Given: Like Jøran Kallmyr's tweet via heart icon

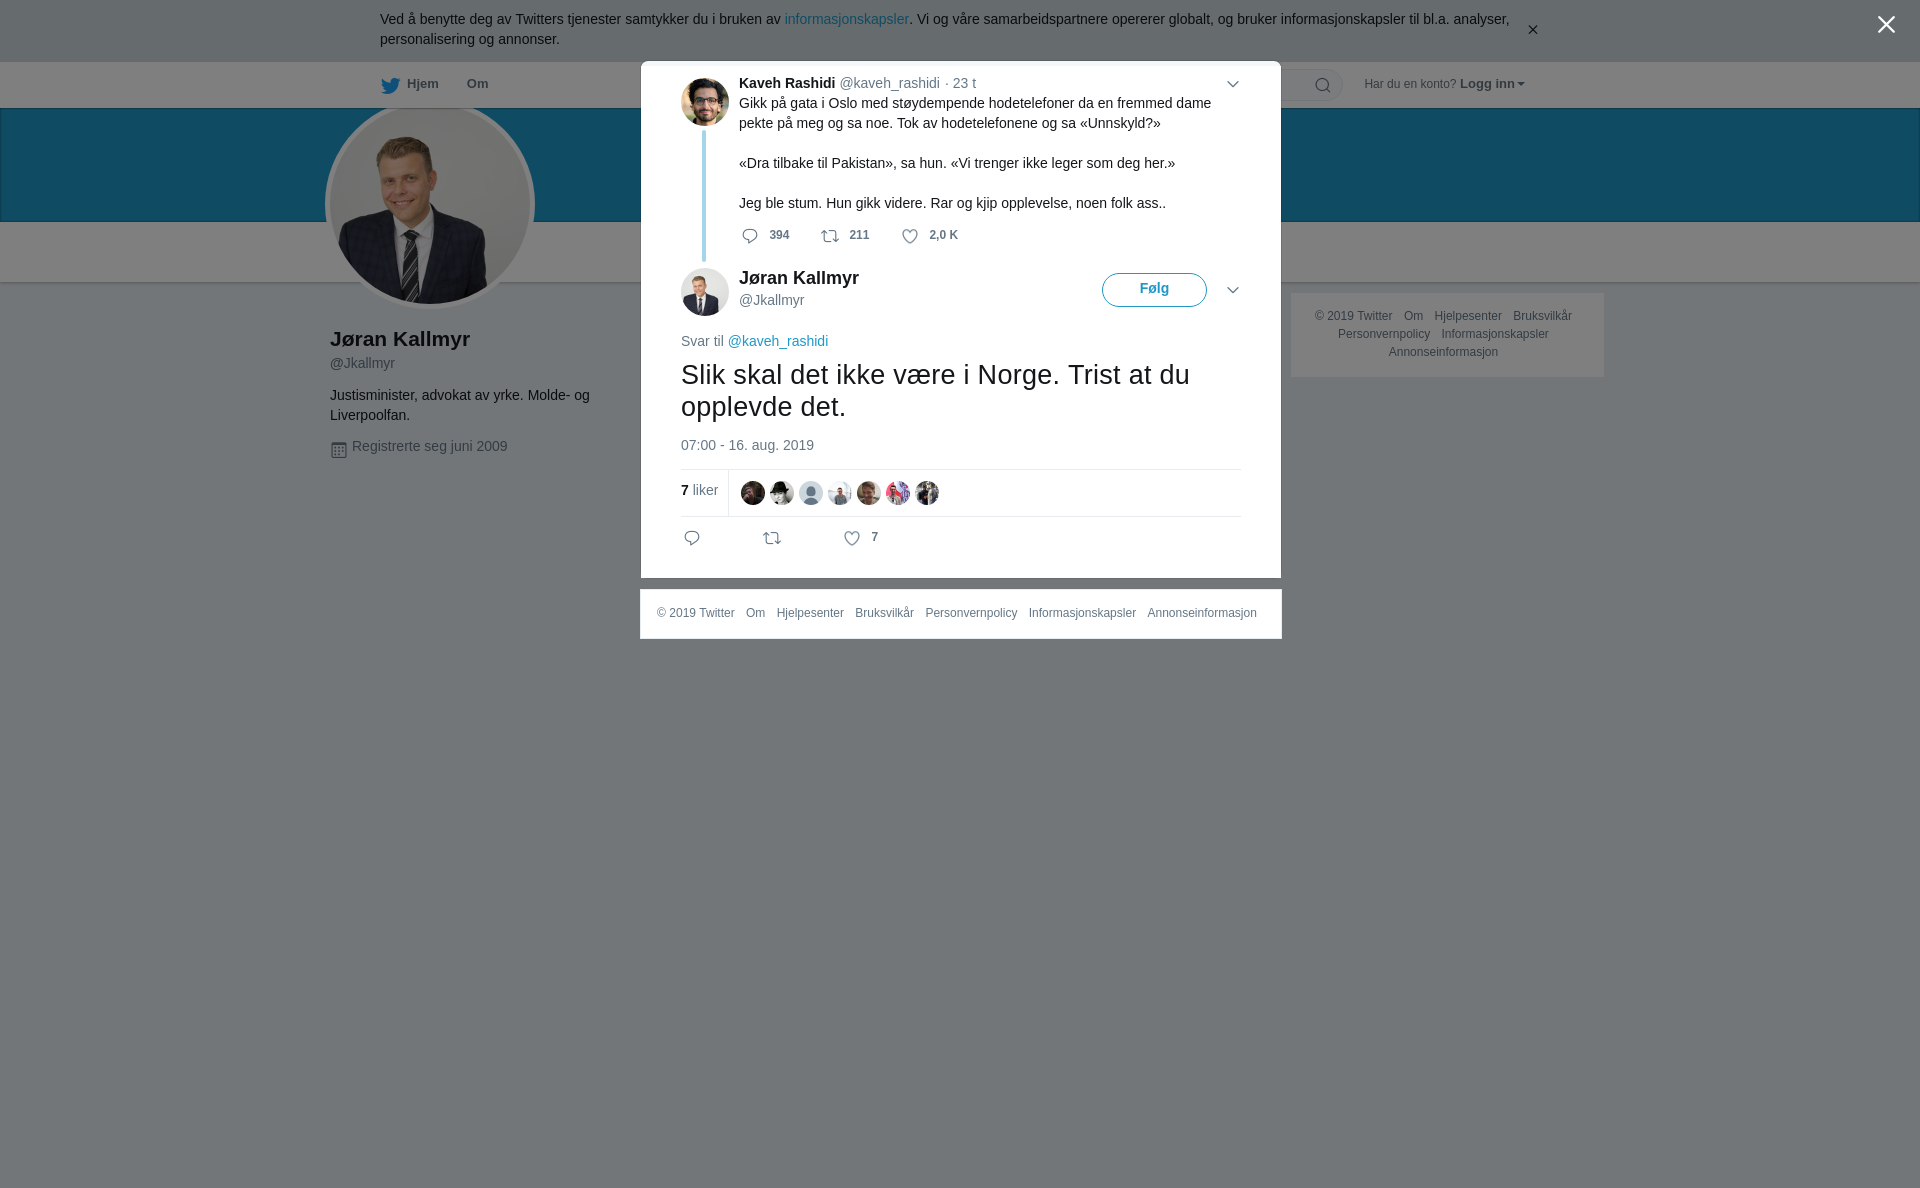Looking at the screenshot, I should [852, 538].
